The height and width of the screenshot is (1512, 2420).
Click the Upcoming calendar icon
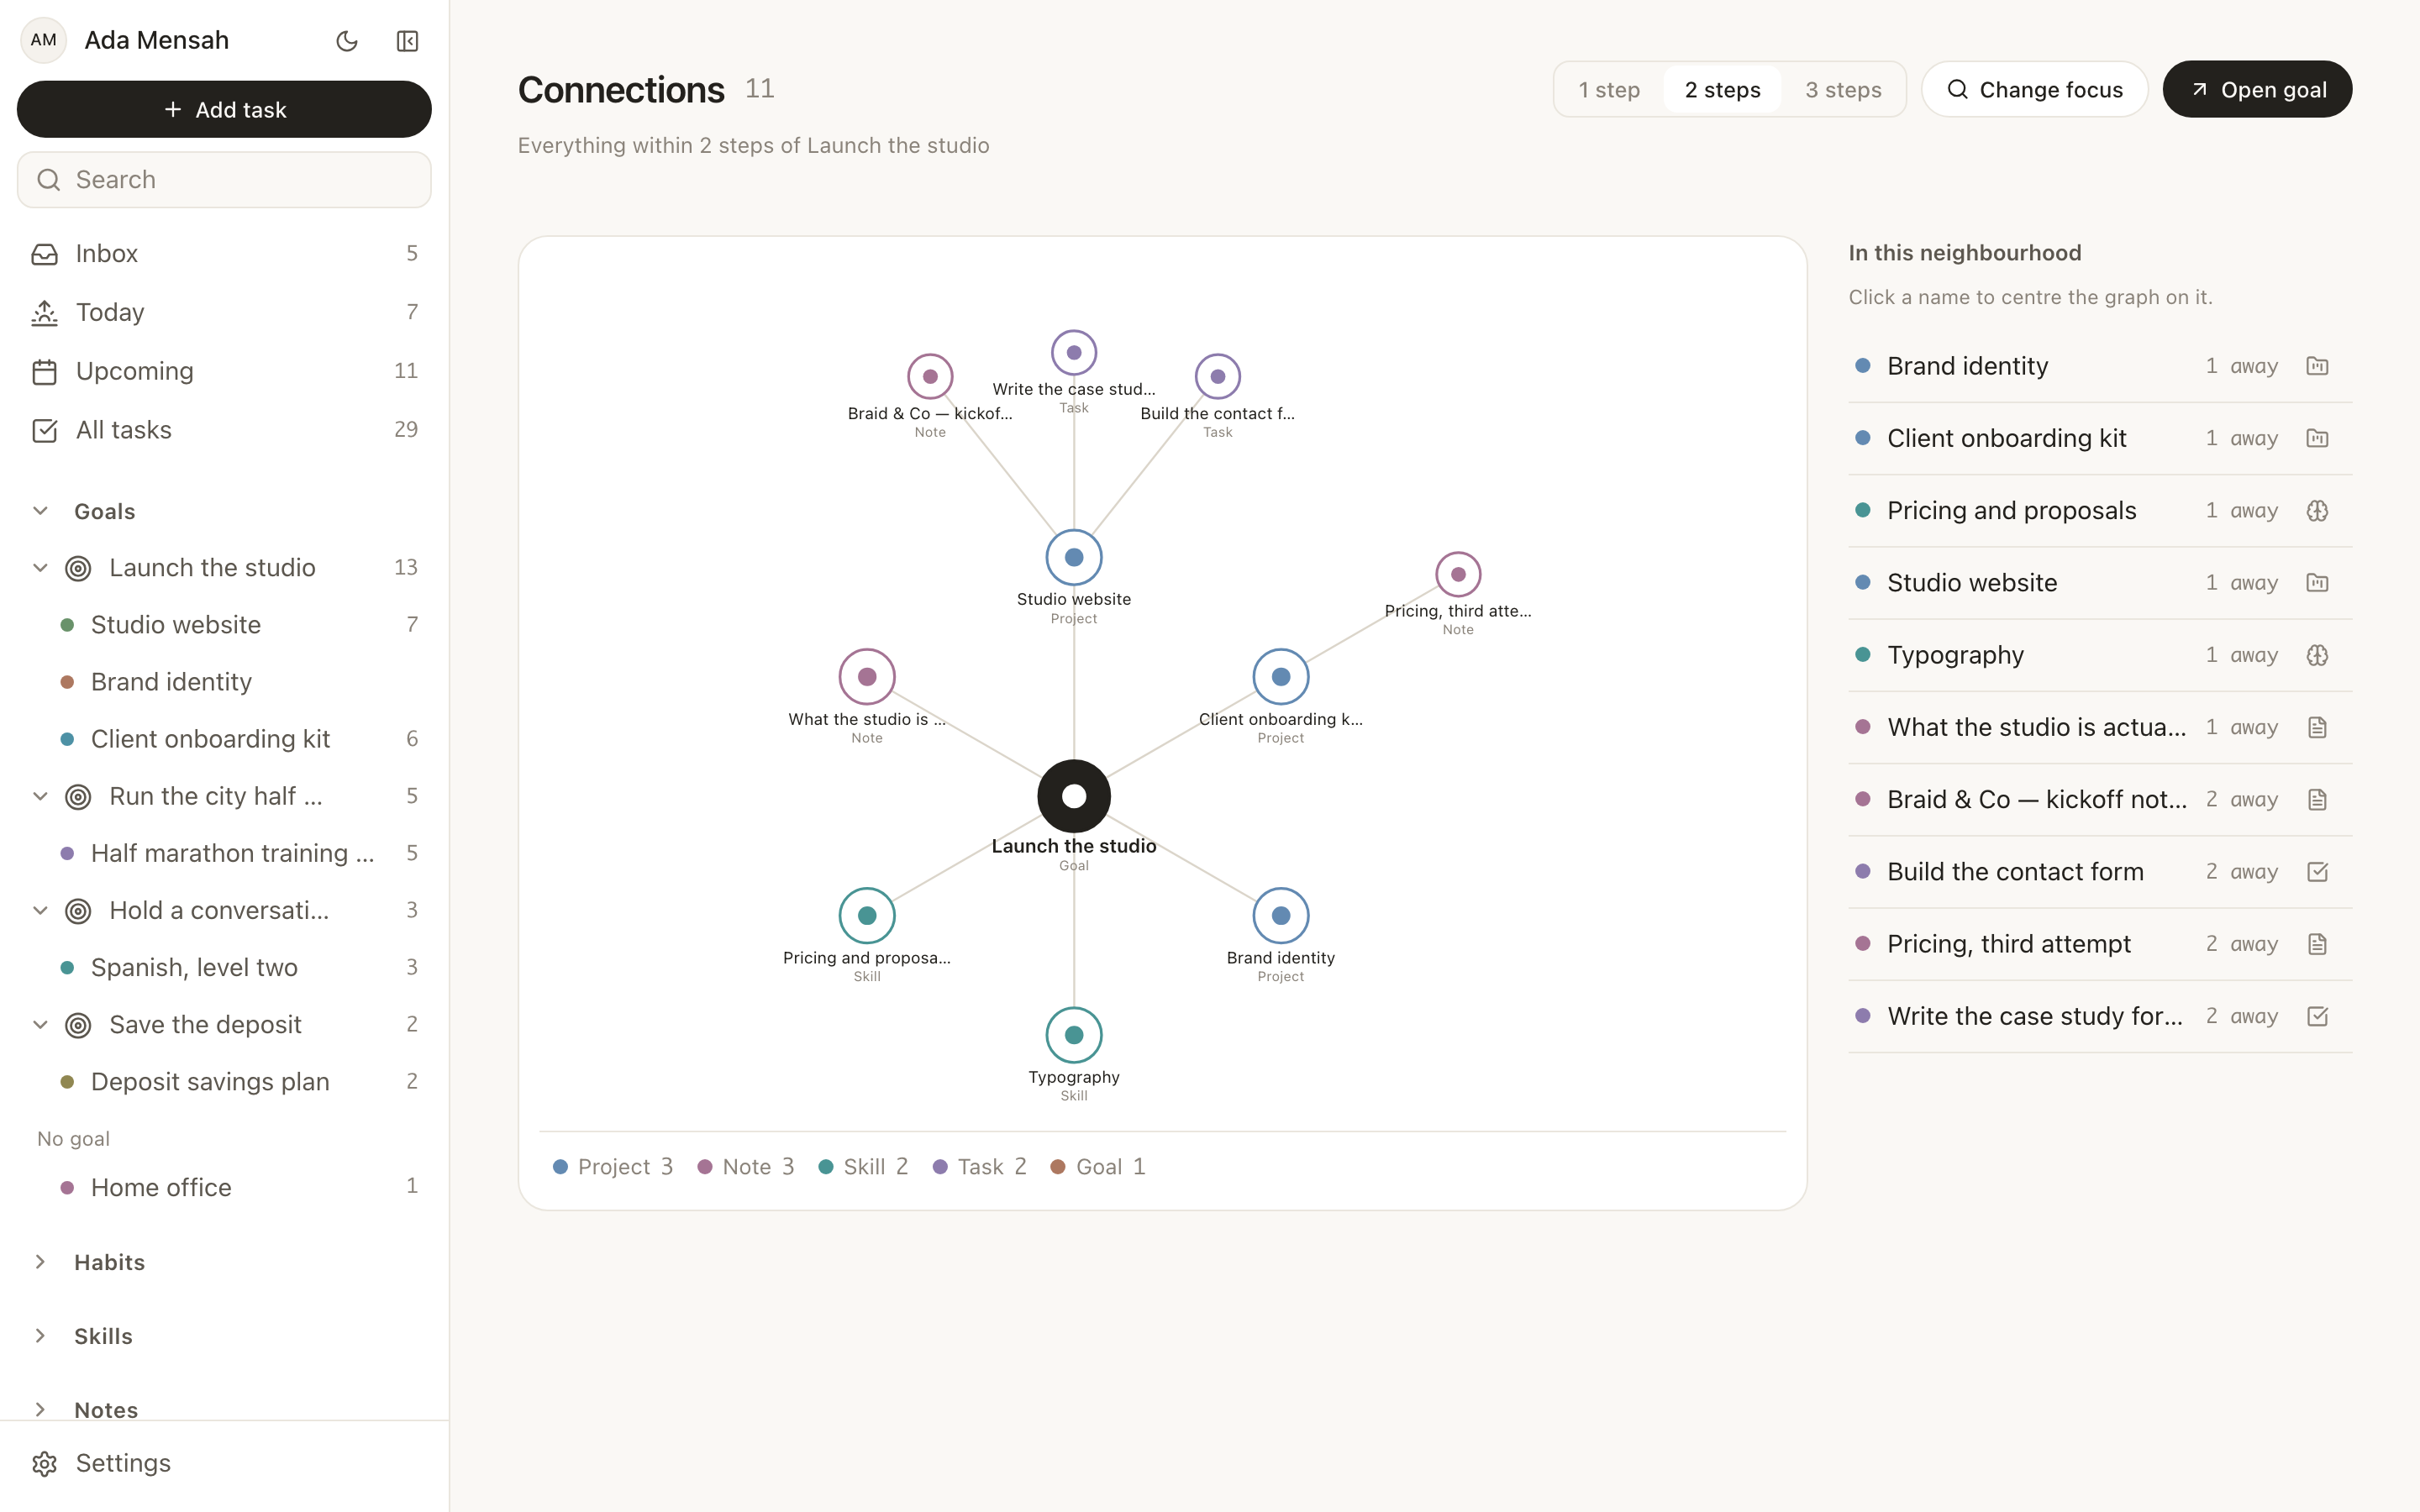(45, 372)
